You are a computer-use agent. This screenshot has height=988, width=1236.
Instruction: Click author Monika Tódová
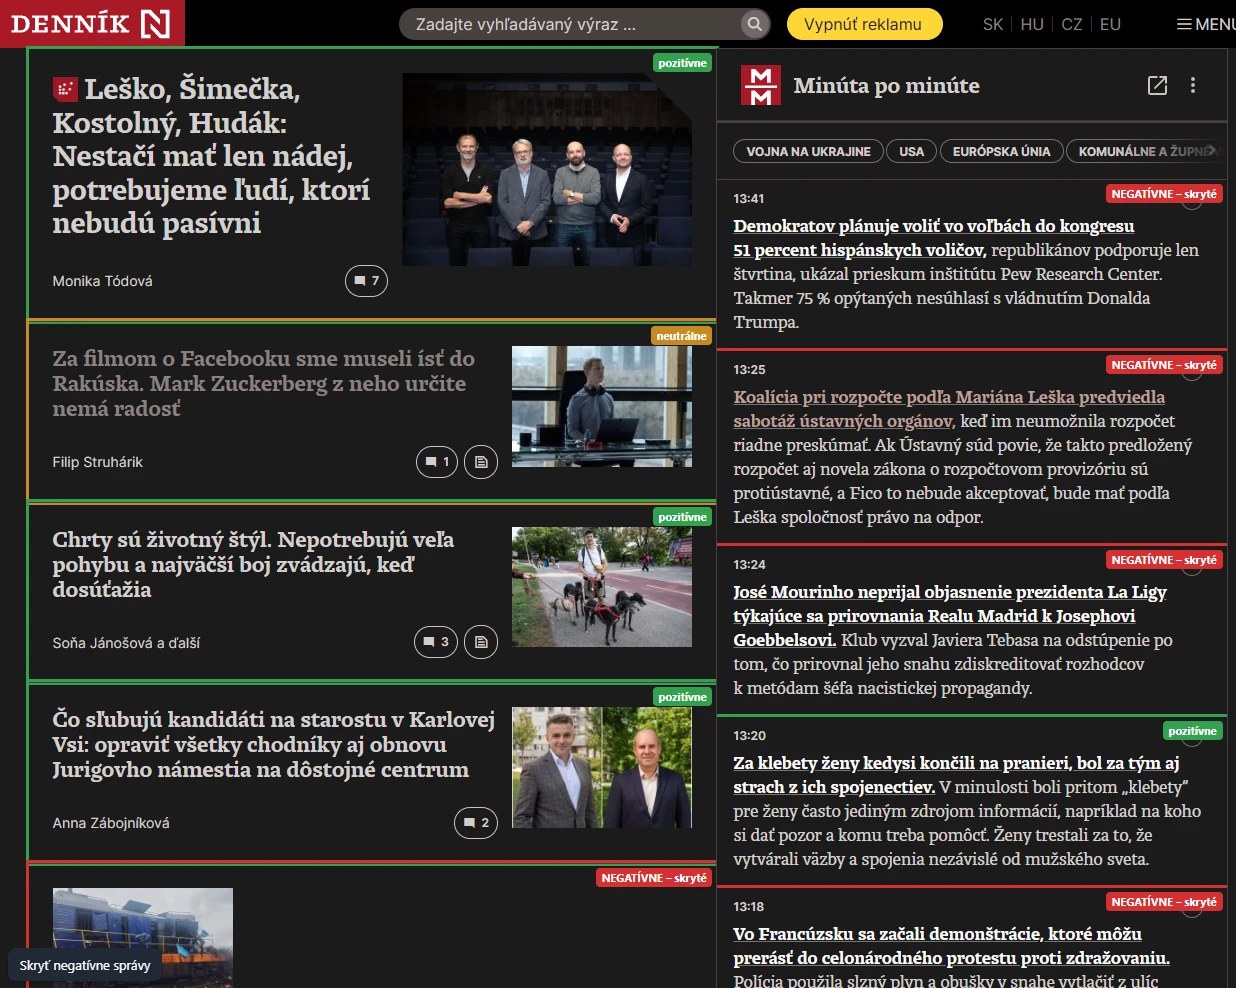coord(103,281)
